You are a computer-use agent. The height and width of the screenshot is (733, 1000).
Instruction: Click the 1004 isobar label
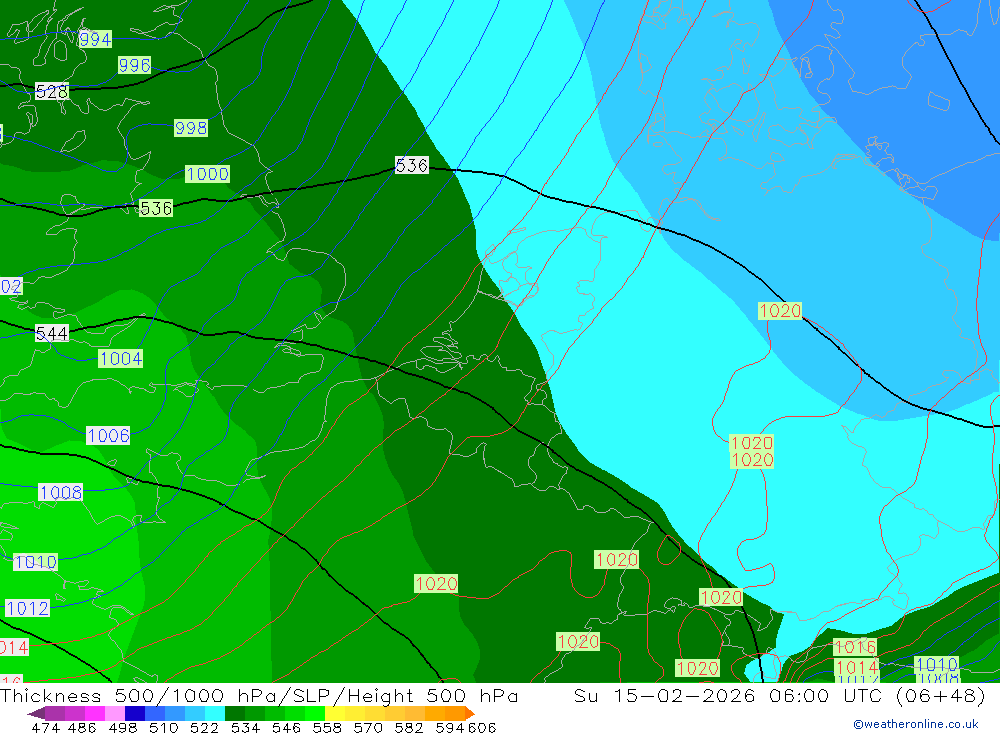pos(120,359)
